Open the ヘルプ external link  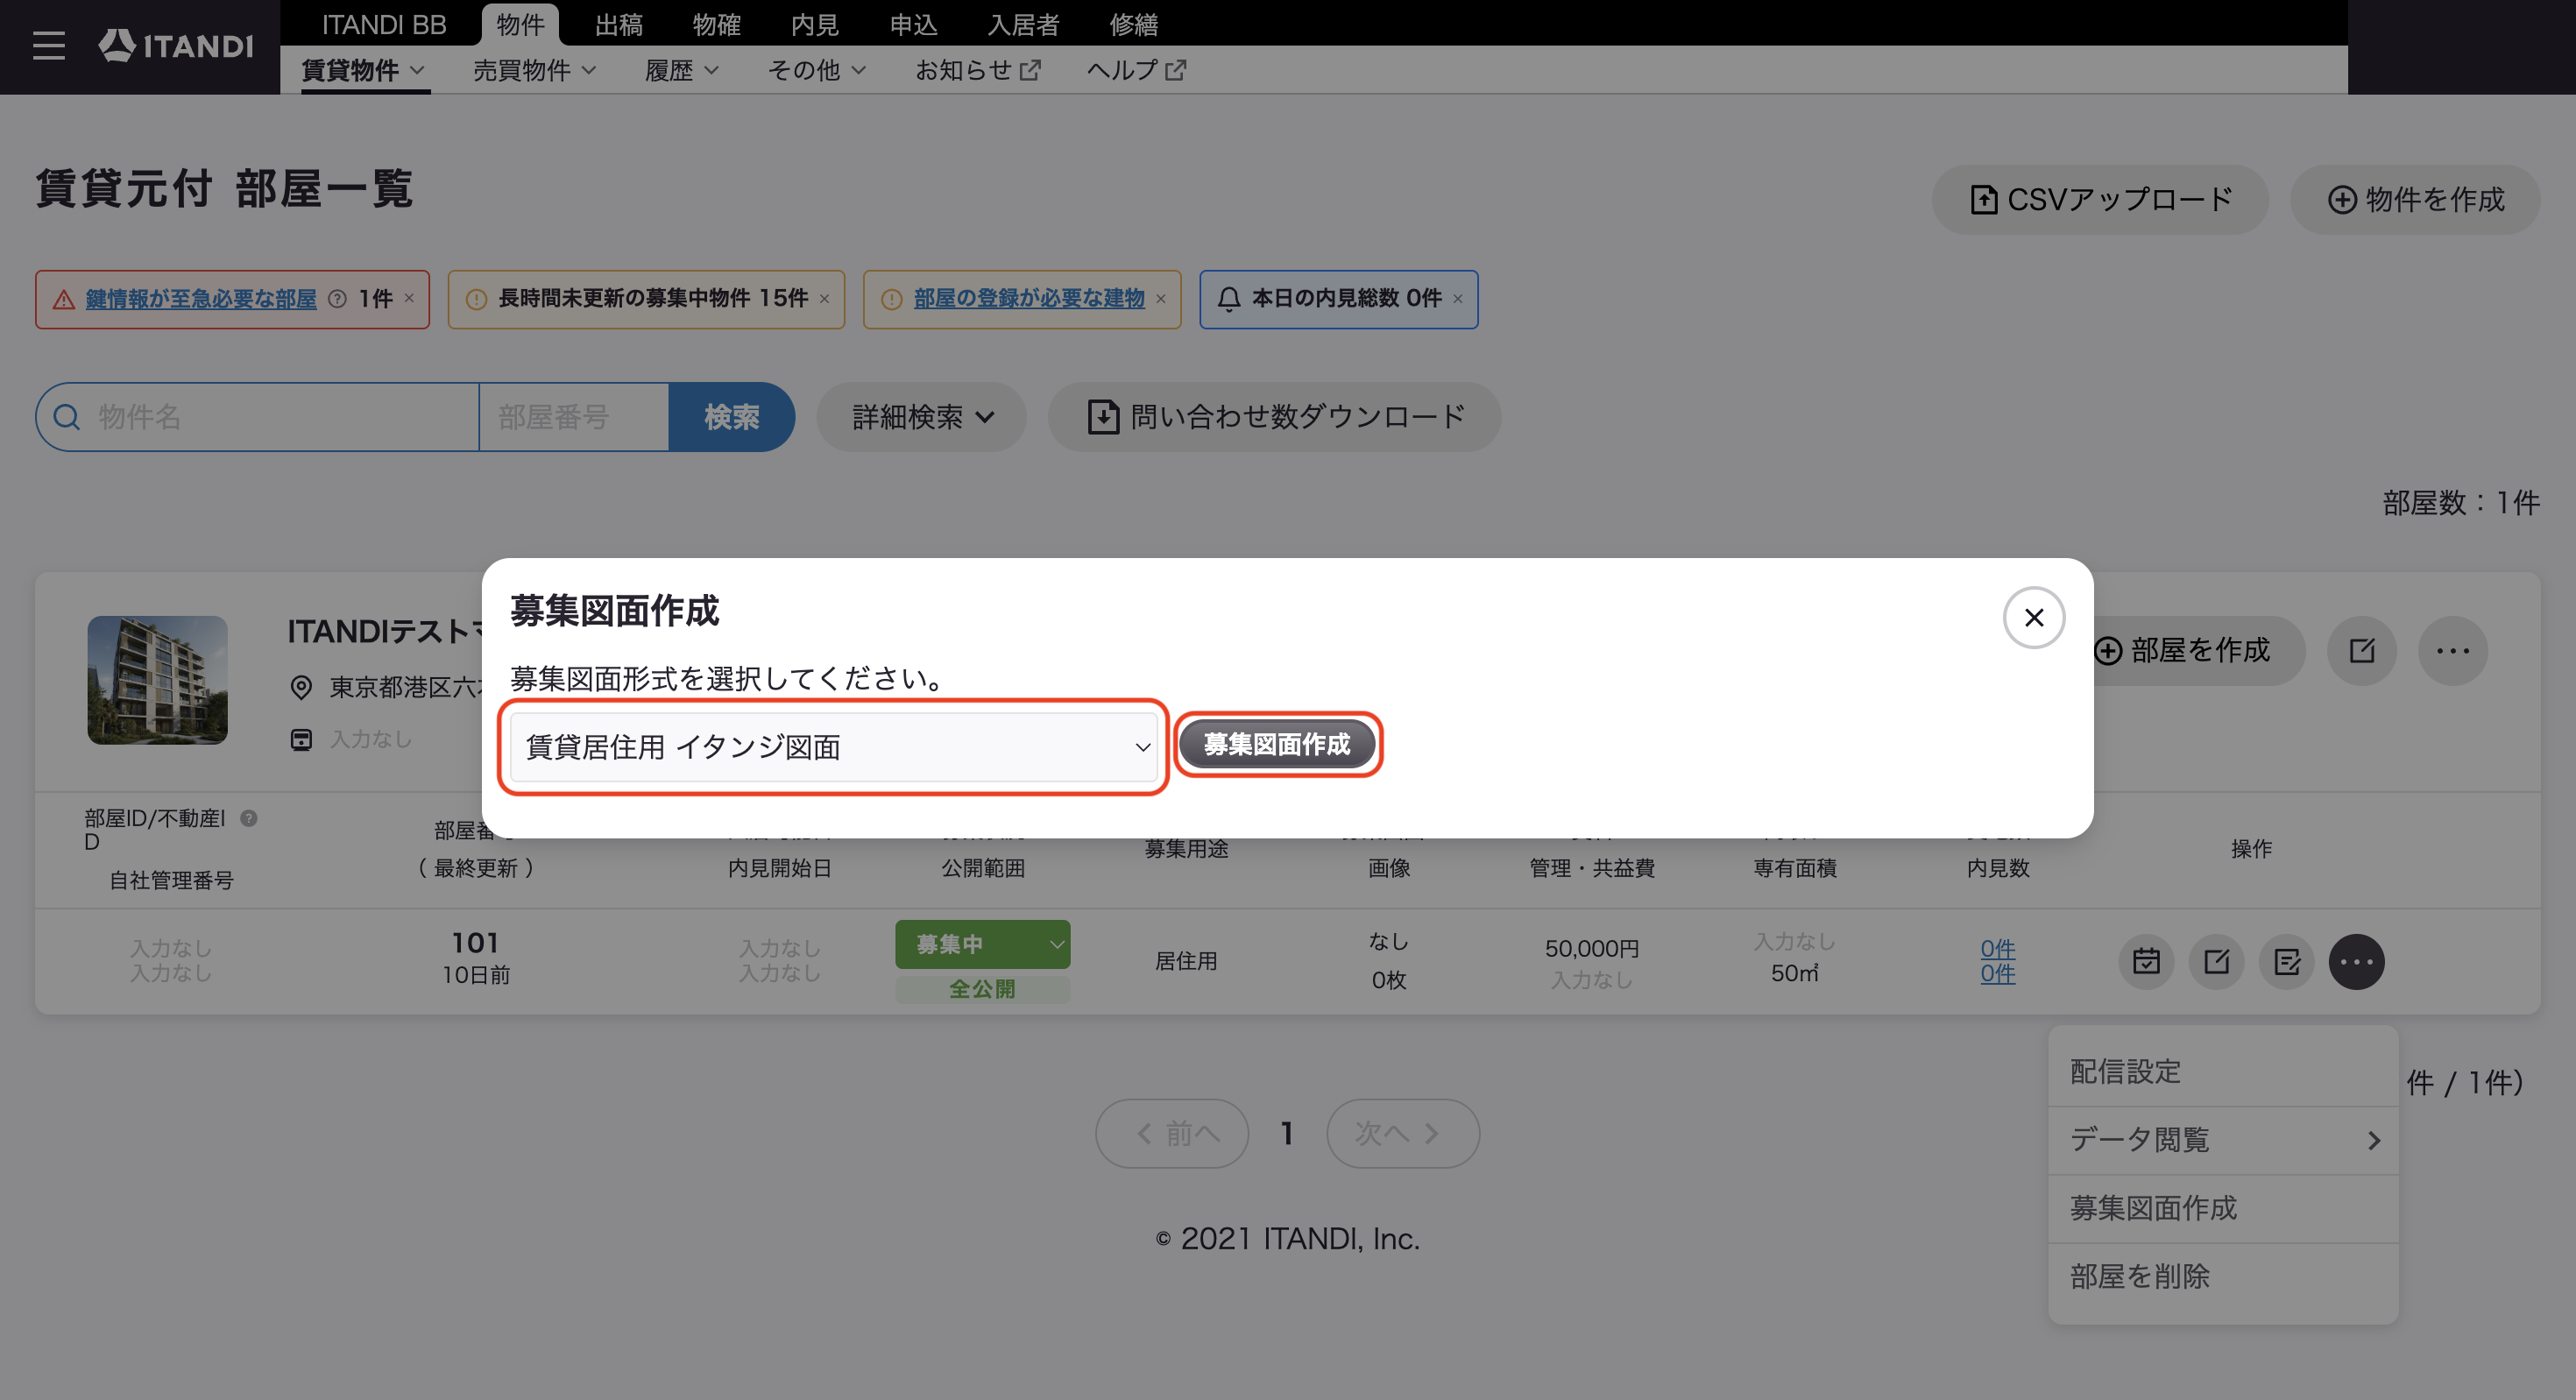pyautogui.click(x=1136, y=70)
